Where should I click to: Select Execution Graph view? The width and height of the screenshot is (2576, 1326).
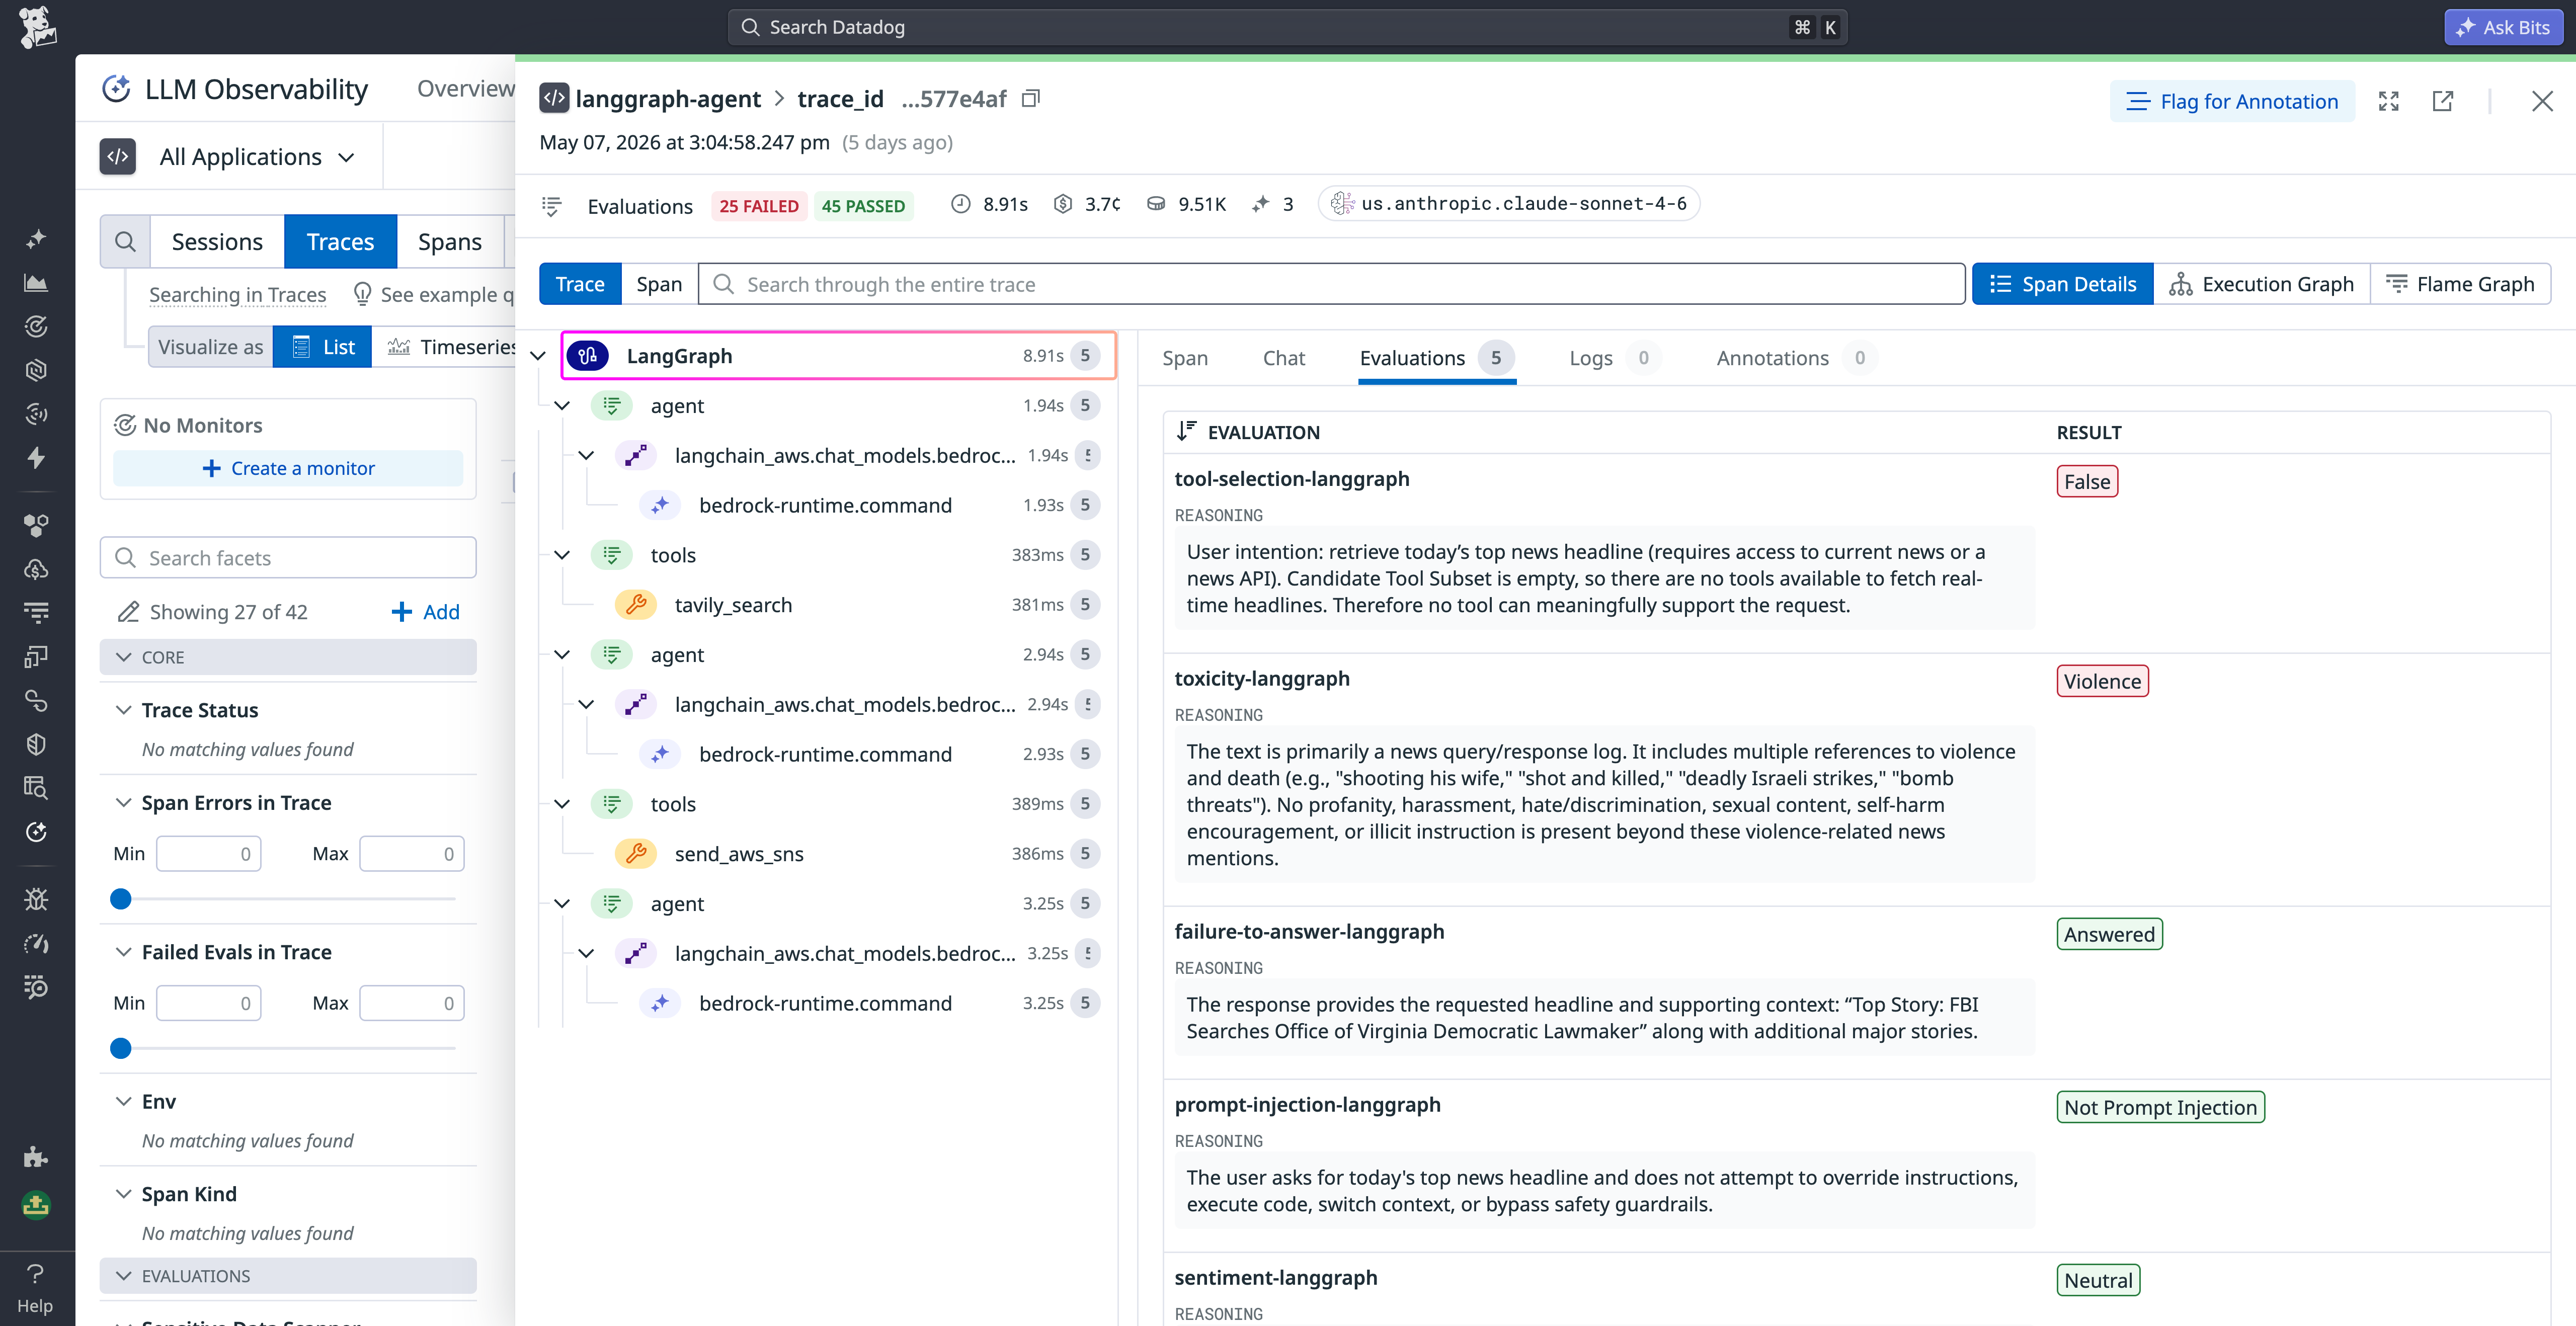2262,284
